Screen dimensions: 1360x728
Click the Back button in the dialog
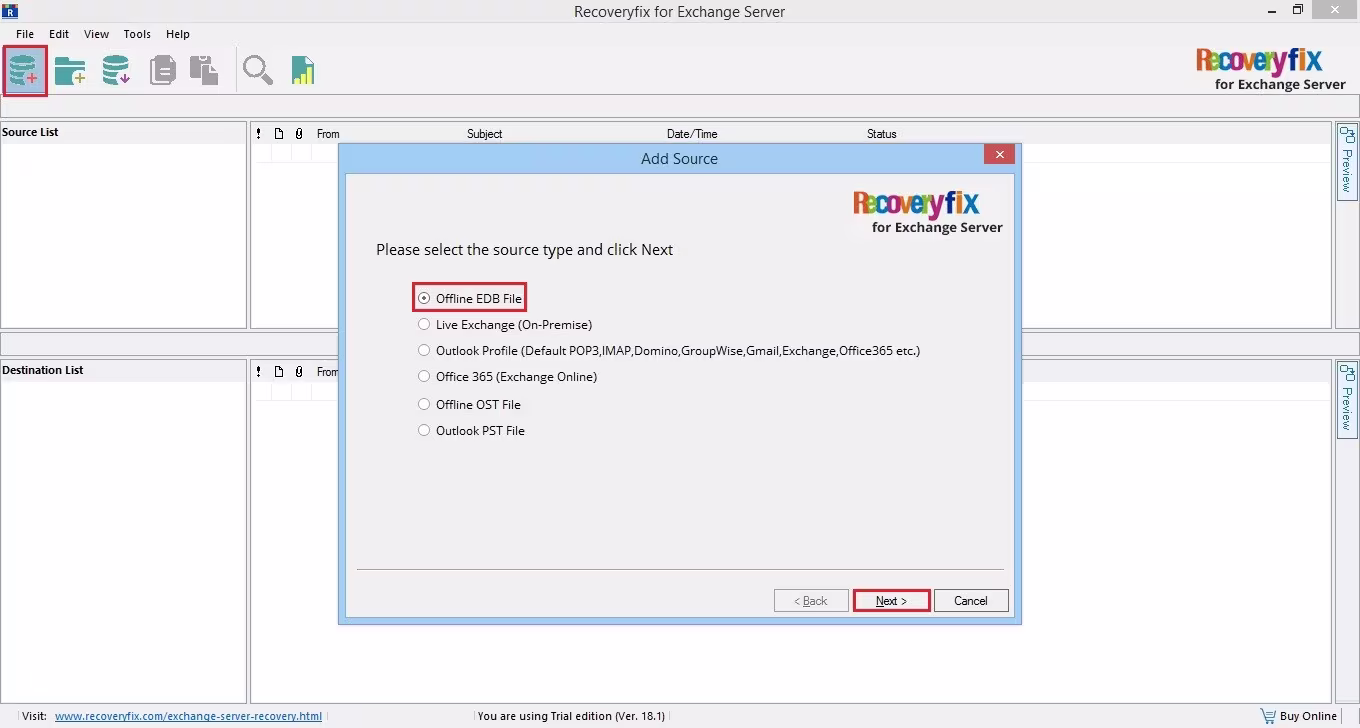811,601
